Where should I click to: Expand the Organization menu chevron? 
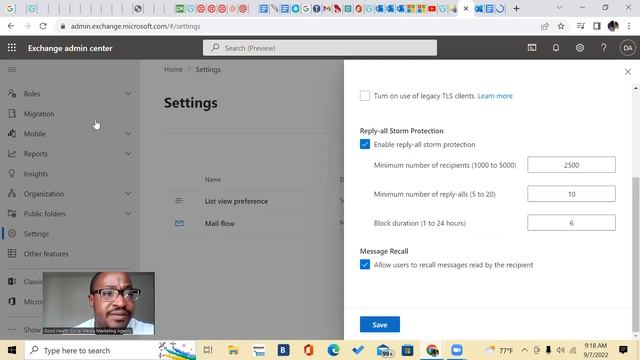(x=128, y=193)
